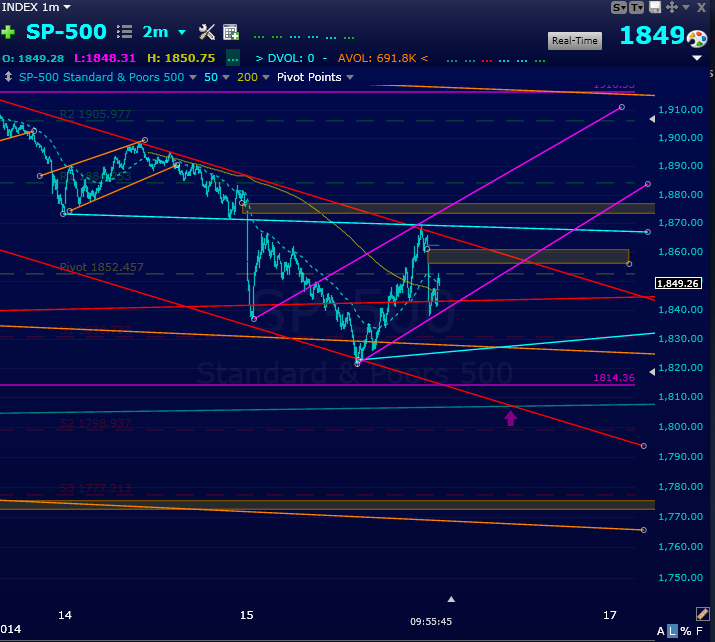Click the 09:55:45 time label
Screen dimensions: 715x642
pos(431,621)
